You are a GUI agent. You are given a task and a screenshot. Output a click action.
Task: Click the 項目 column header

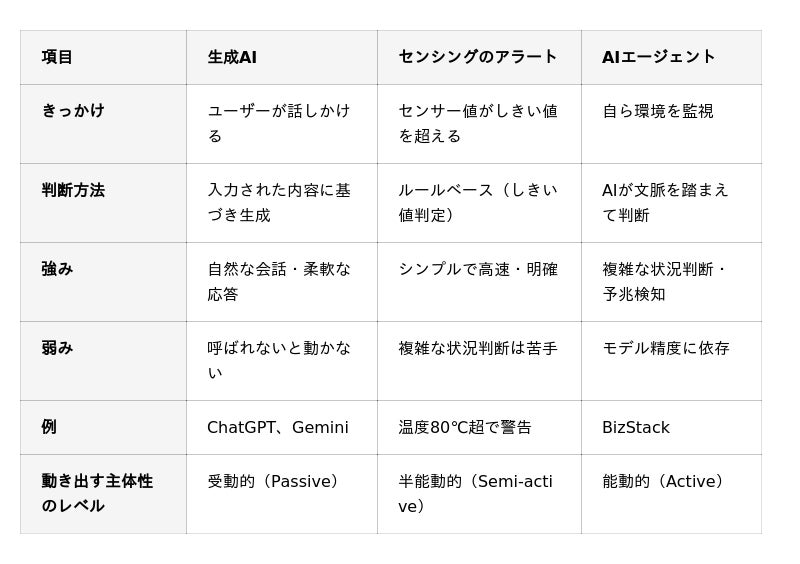103,57
